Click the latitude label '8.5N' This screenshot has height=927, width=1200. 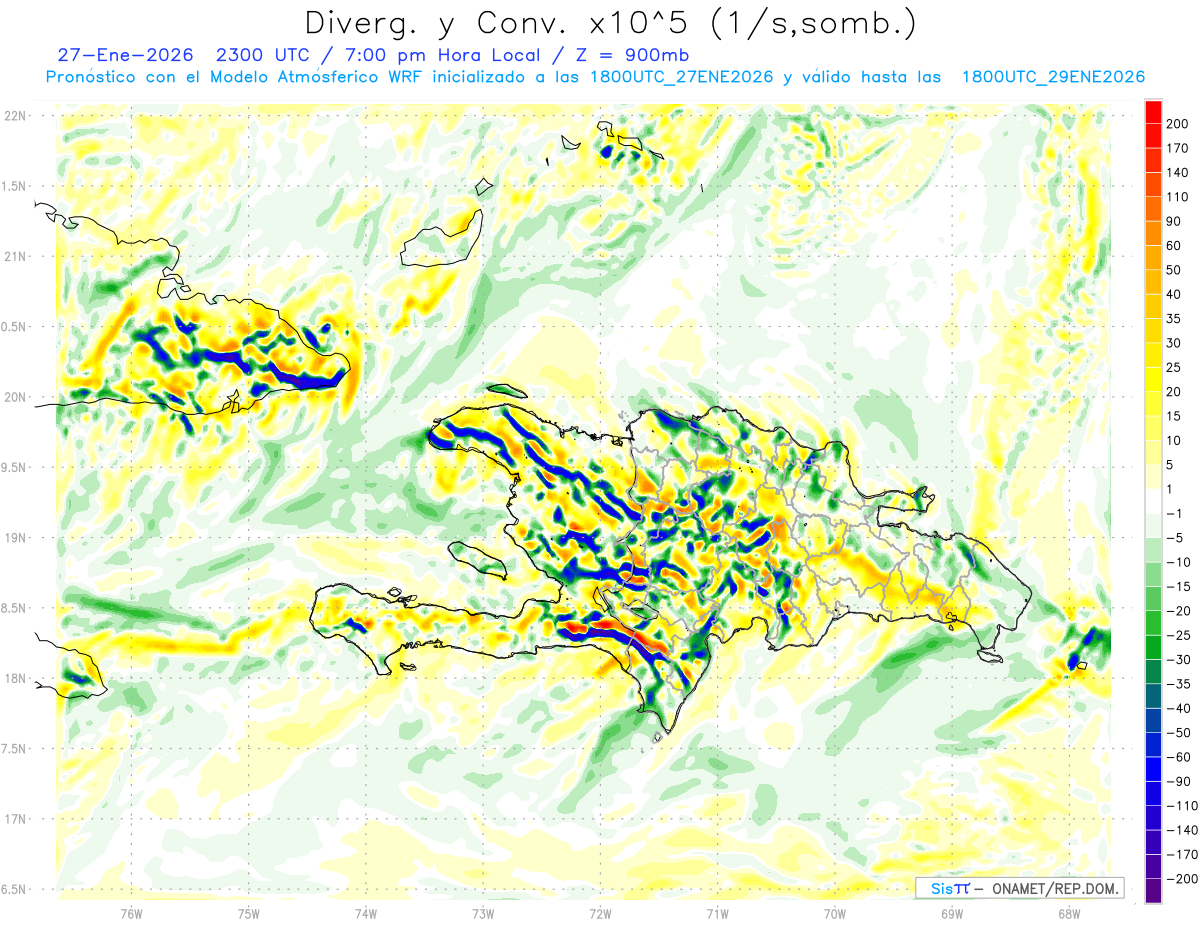pyautogui.click(x=13, y=608)
